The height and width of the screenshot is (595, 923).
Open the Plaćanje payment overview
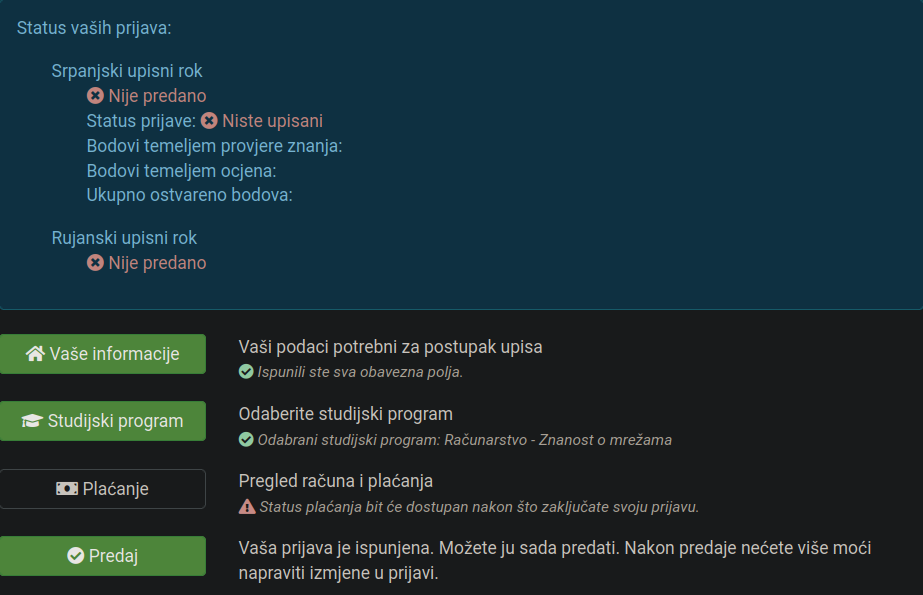coord(103,488)
